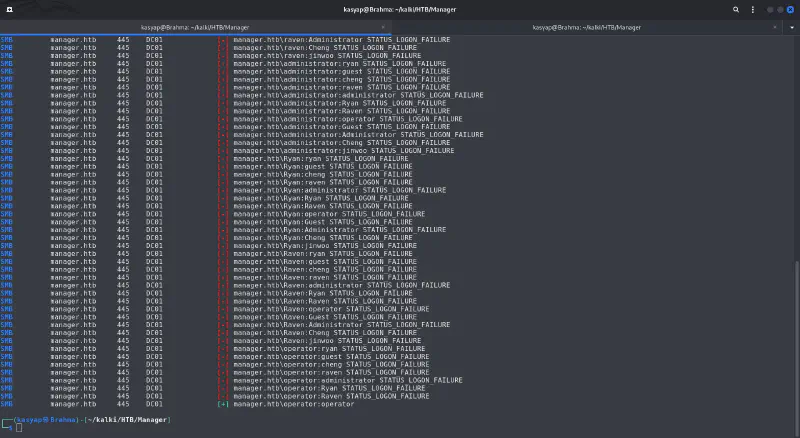This screenshot has height=438, width=800.
Task: Close the terminal window
Action: [x=788, y=8]
